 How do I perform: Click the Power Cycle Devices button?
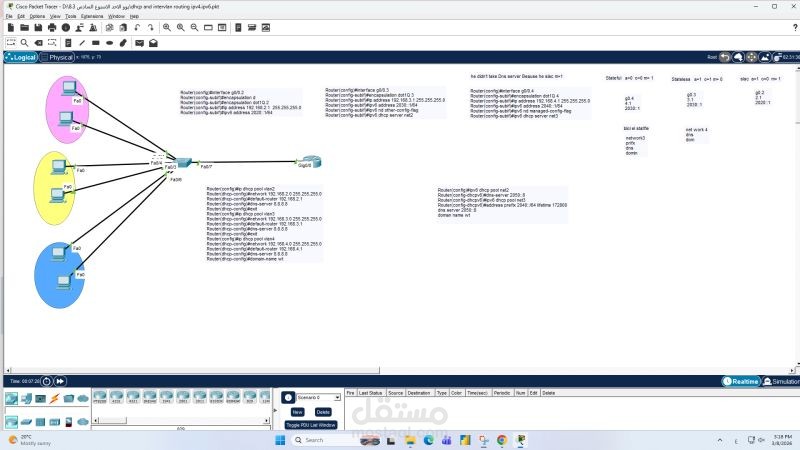point(46,381)
